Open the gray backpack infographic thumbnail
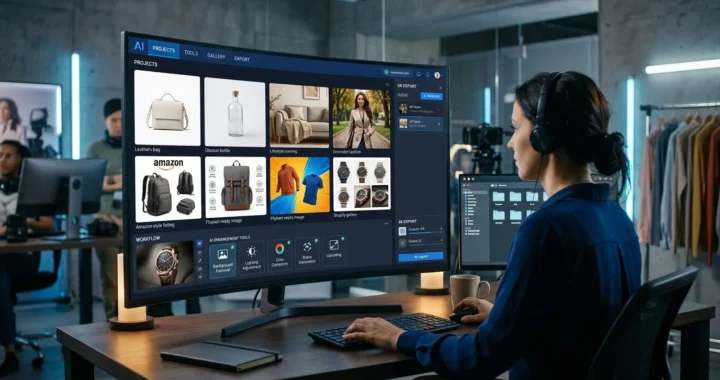This screenshot has width=720, height=380. [x=236, y=187]
